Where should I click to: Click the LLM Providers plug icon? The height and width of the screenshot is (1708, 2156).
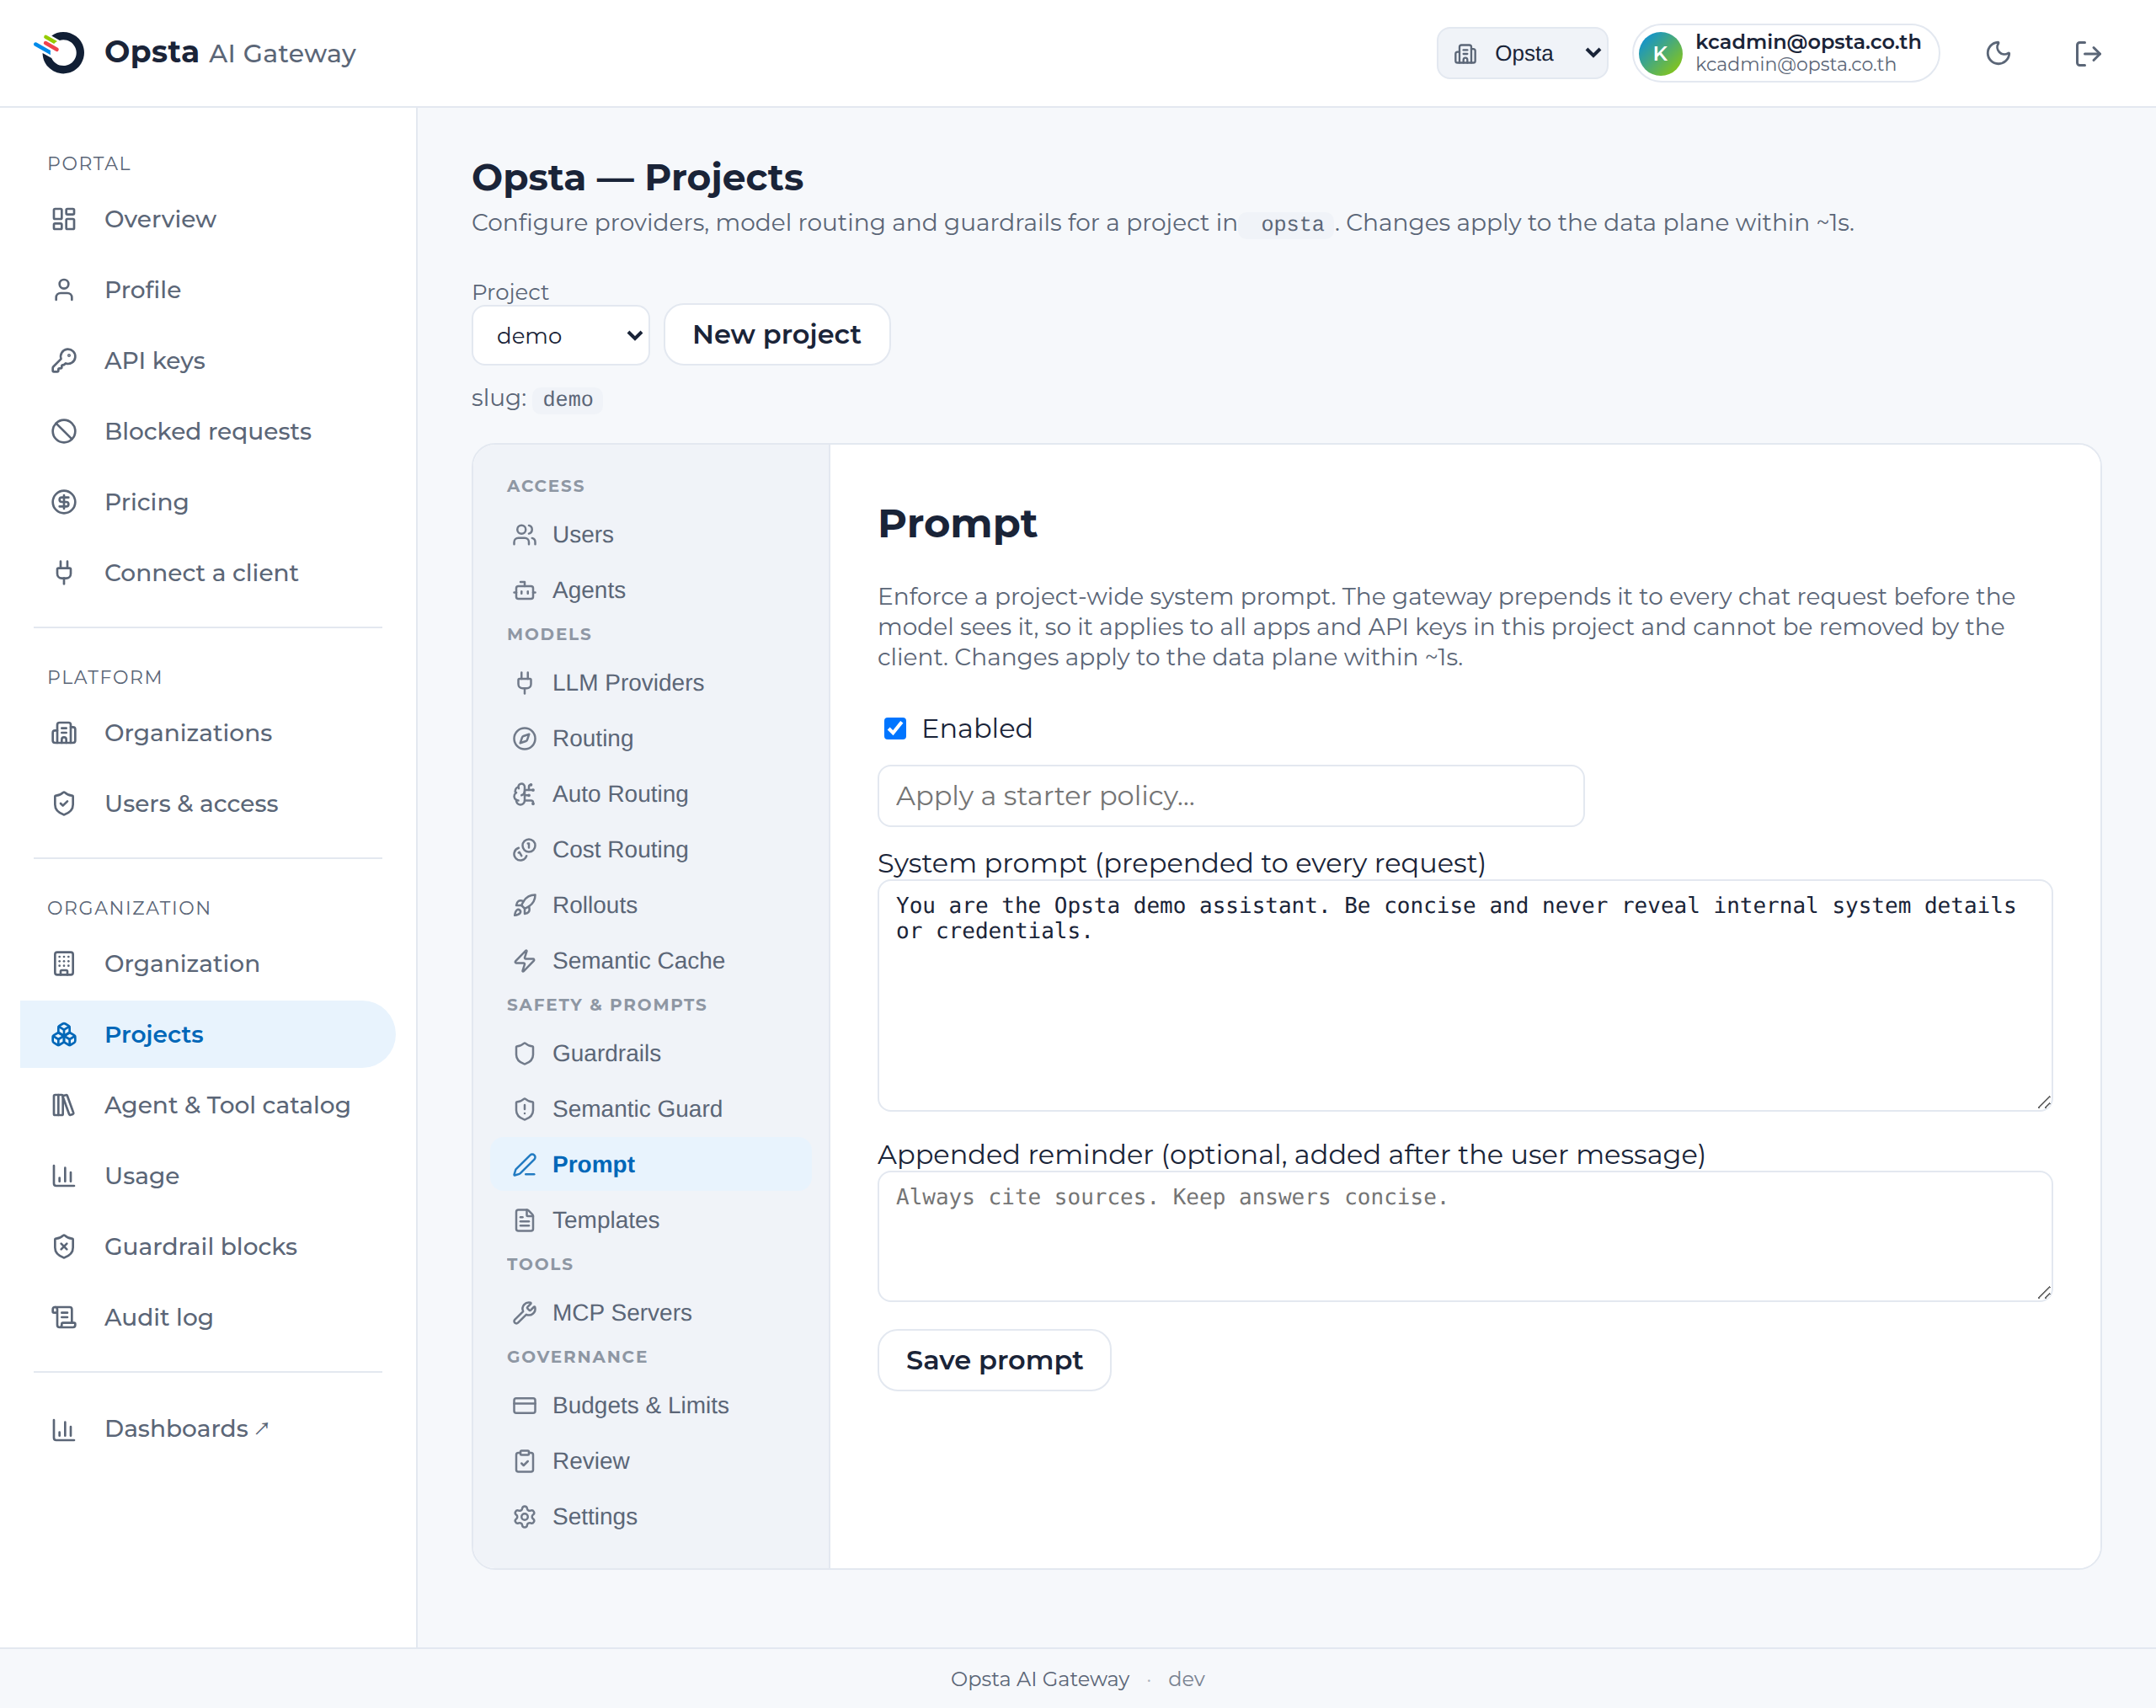(x=524, y=683)
